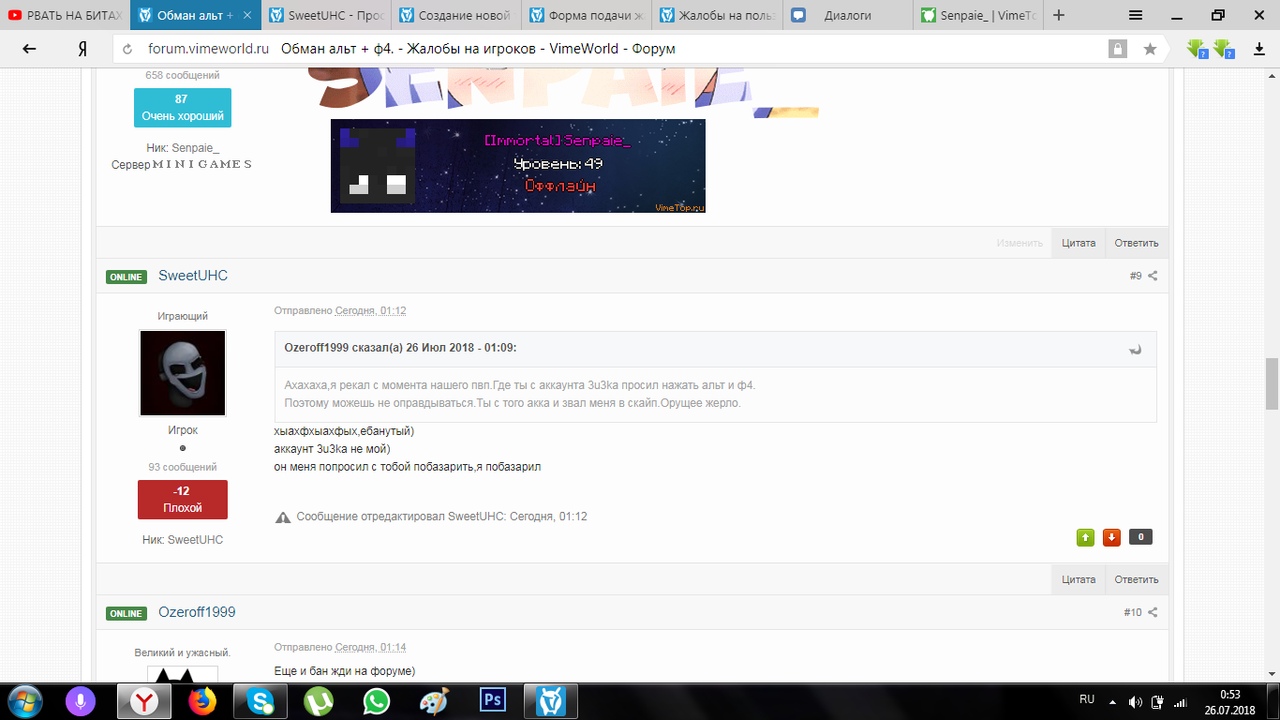Click the 'Сегодня, 01:12' post timestamp
This screenshot has height=720, width=1280.
(x=370, y=311)
